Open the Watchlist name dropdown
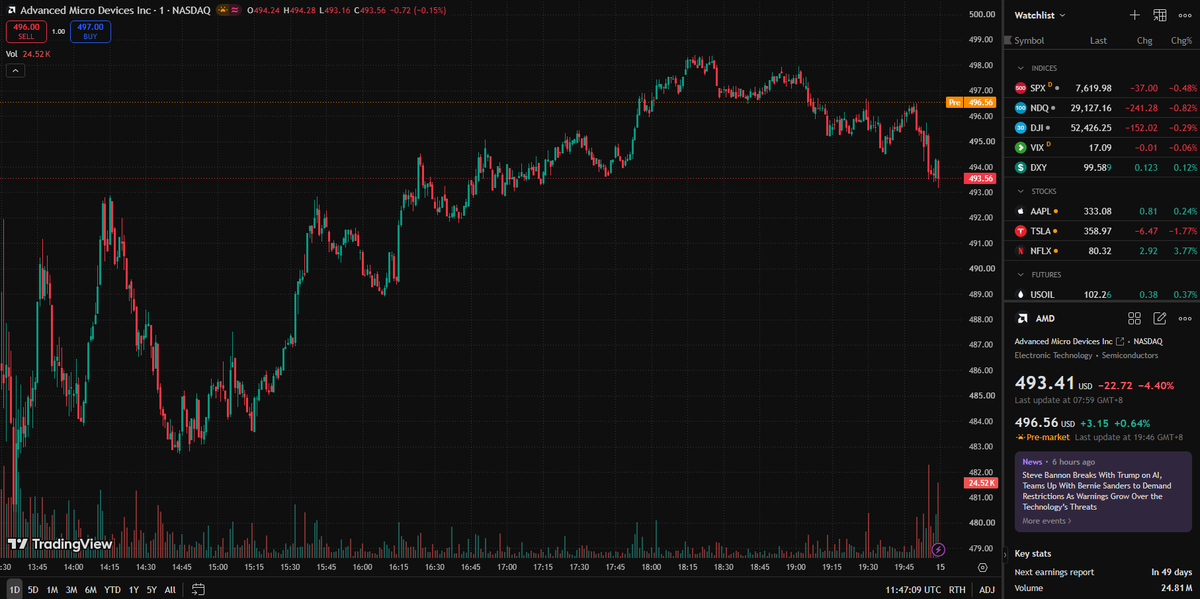 (1040, 15)
